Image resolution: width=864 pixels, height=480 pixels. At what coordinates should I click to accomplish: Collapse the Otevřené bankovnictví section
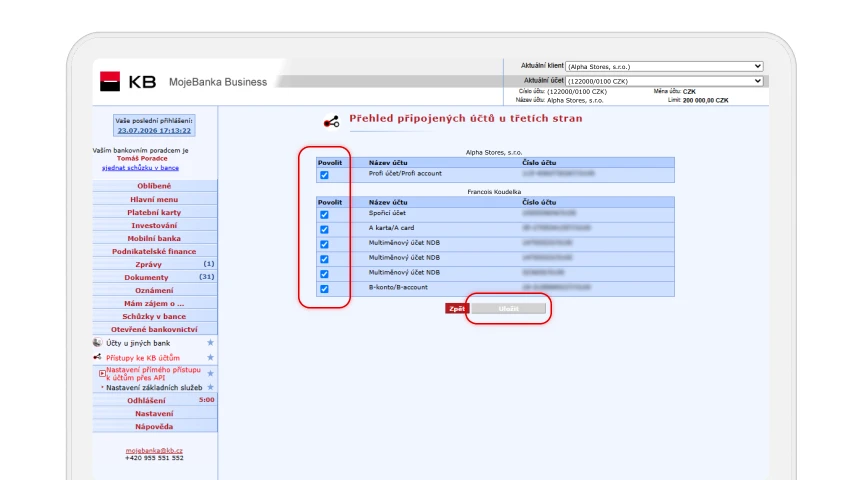(154, 329)
